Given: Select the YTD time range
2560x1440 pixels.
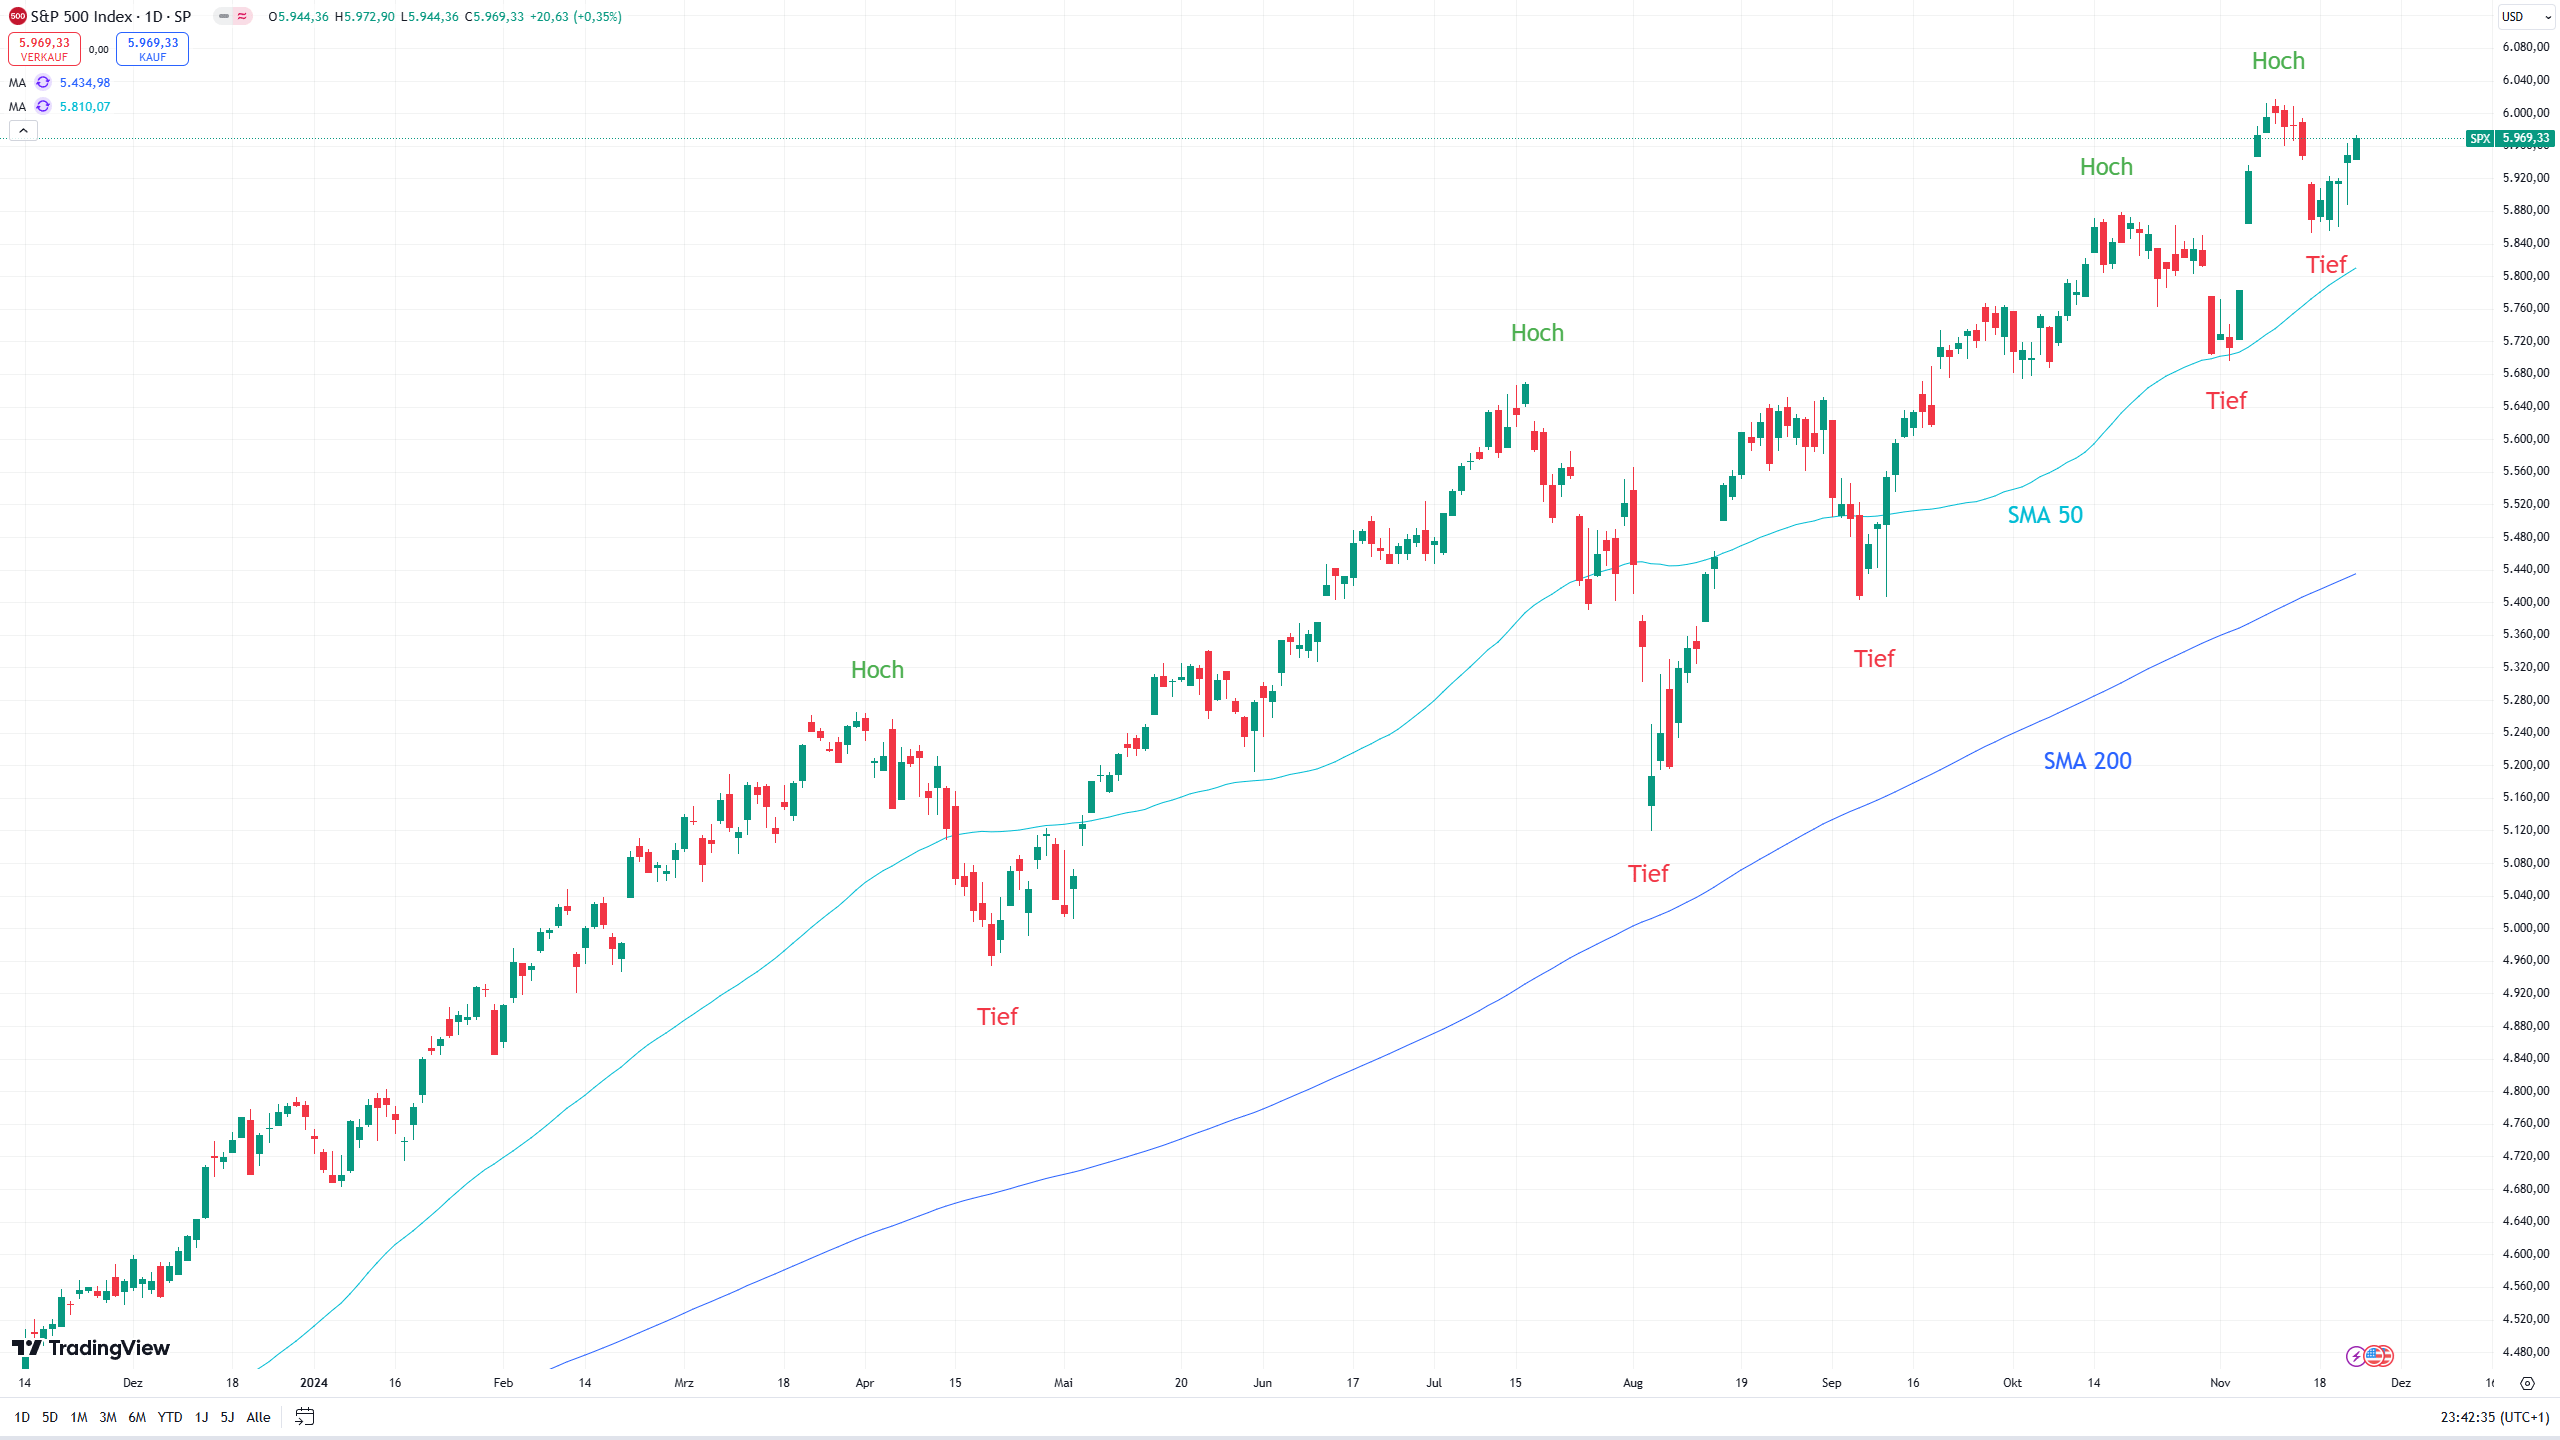Looking at the screenshot, I should point(170,1417).
